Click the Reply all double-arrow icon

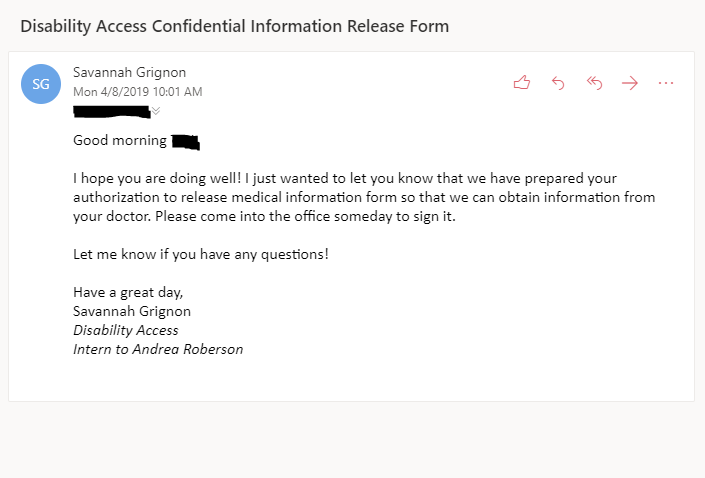coord(594,83)
